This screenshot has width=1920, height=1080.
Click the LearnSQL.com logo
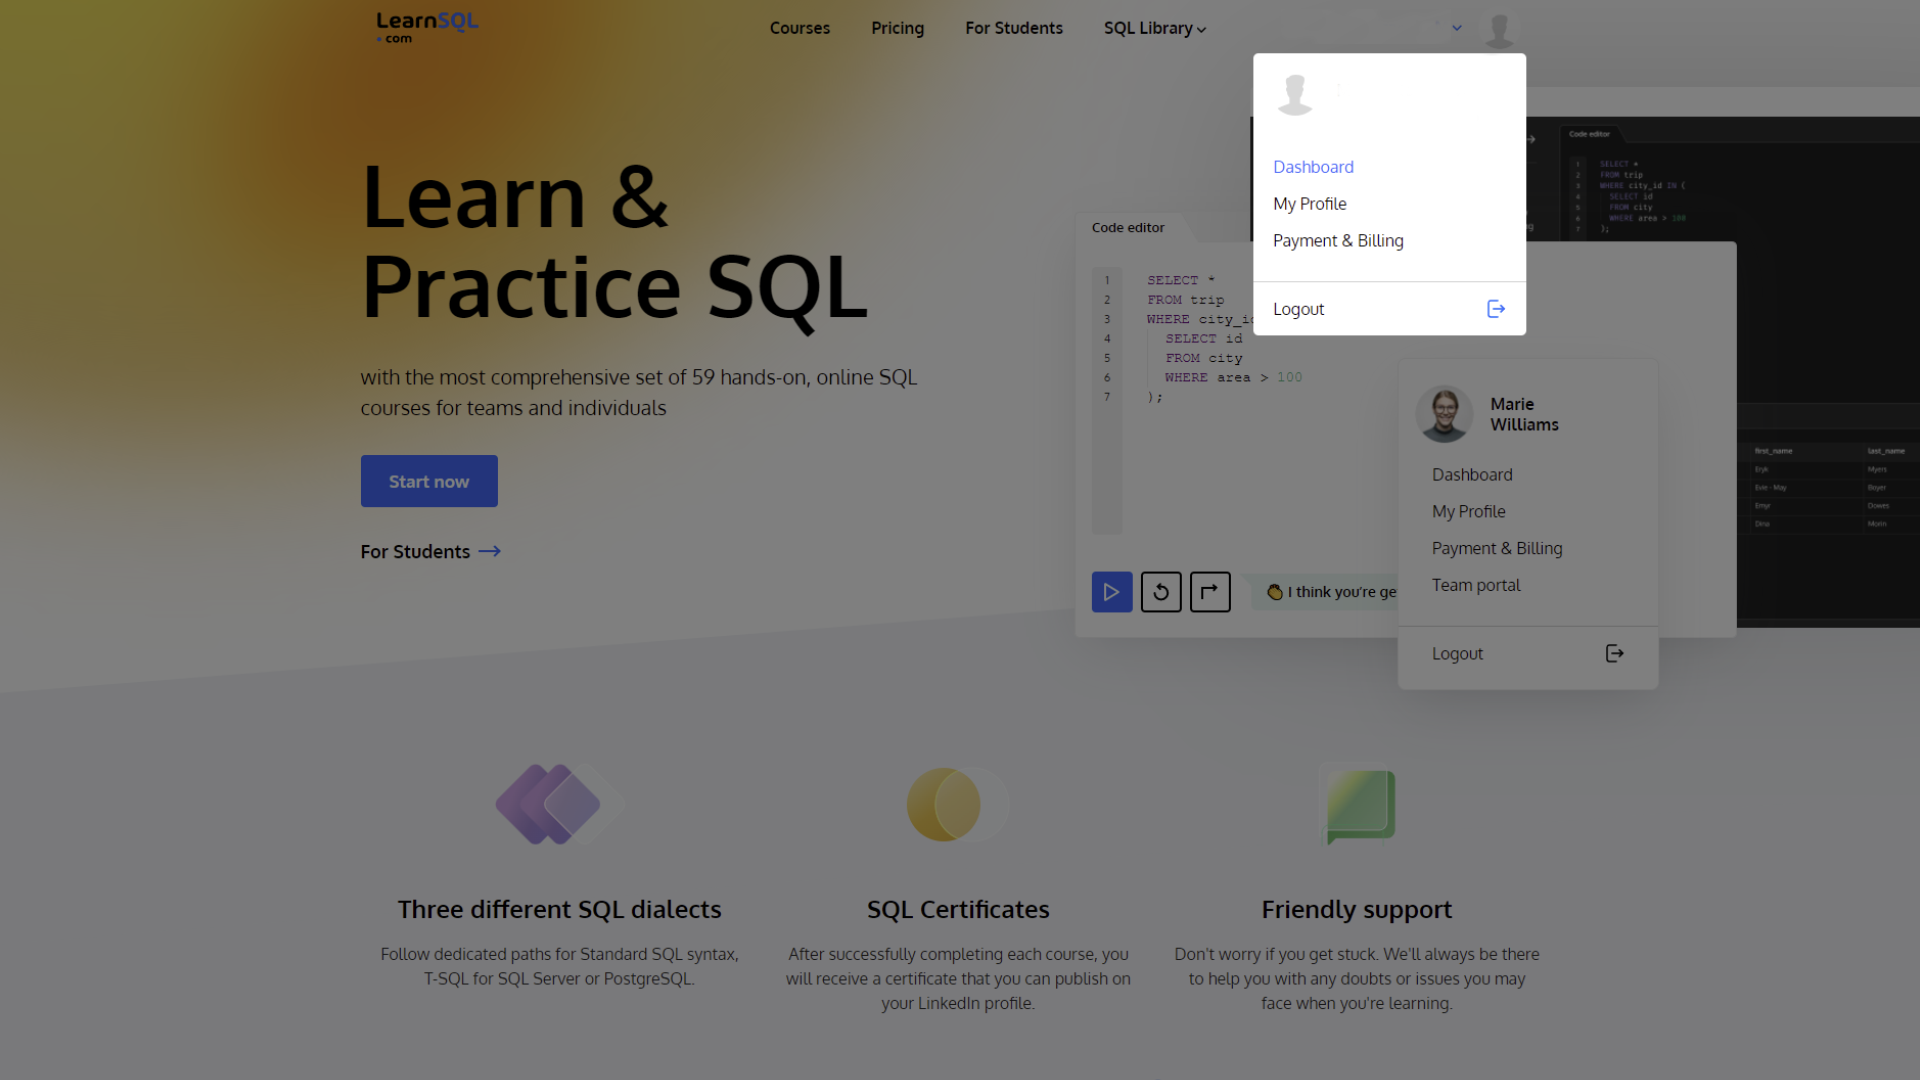pos(427,27)
